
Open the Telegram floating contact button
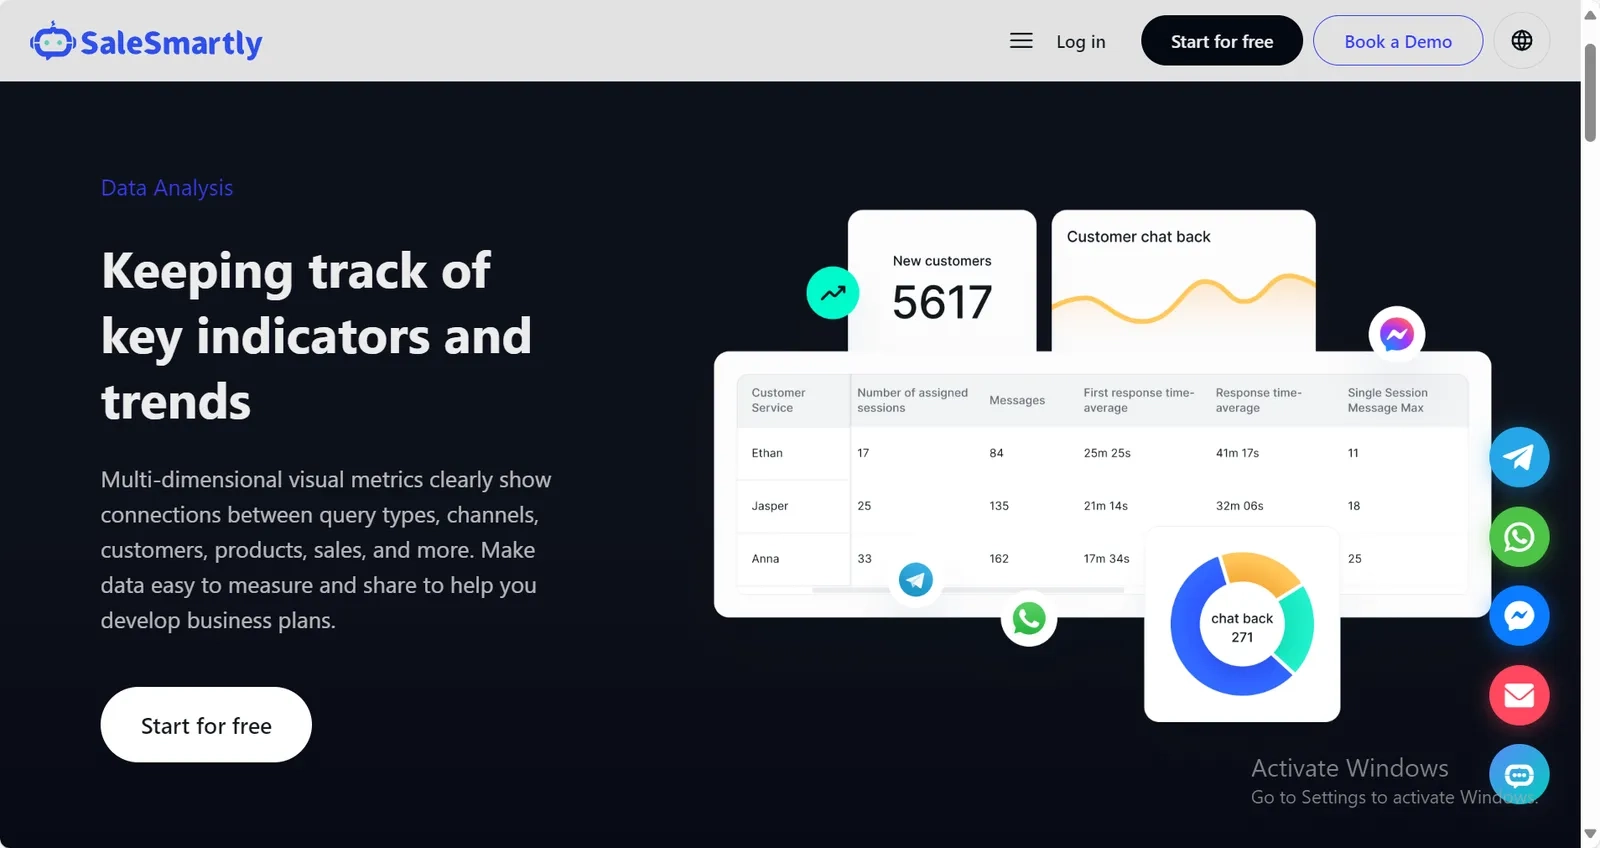1519,457
